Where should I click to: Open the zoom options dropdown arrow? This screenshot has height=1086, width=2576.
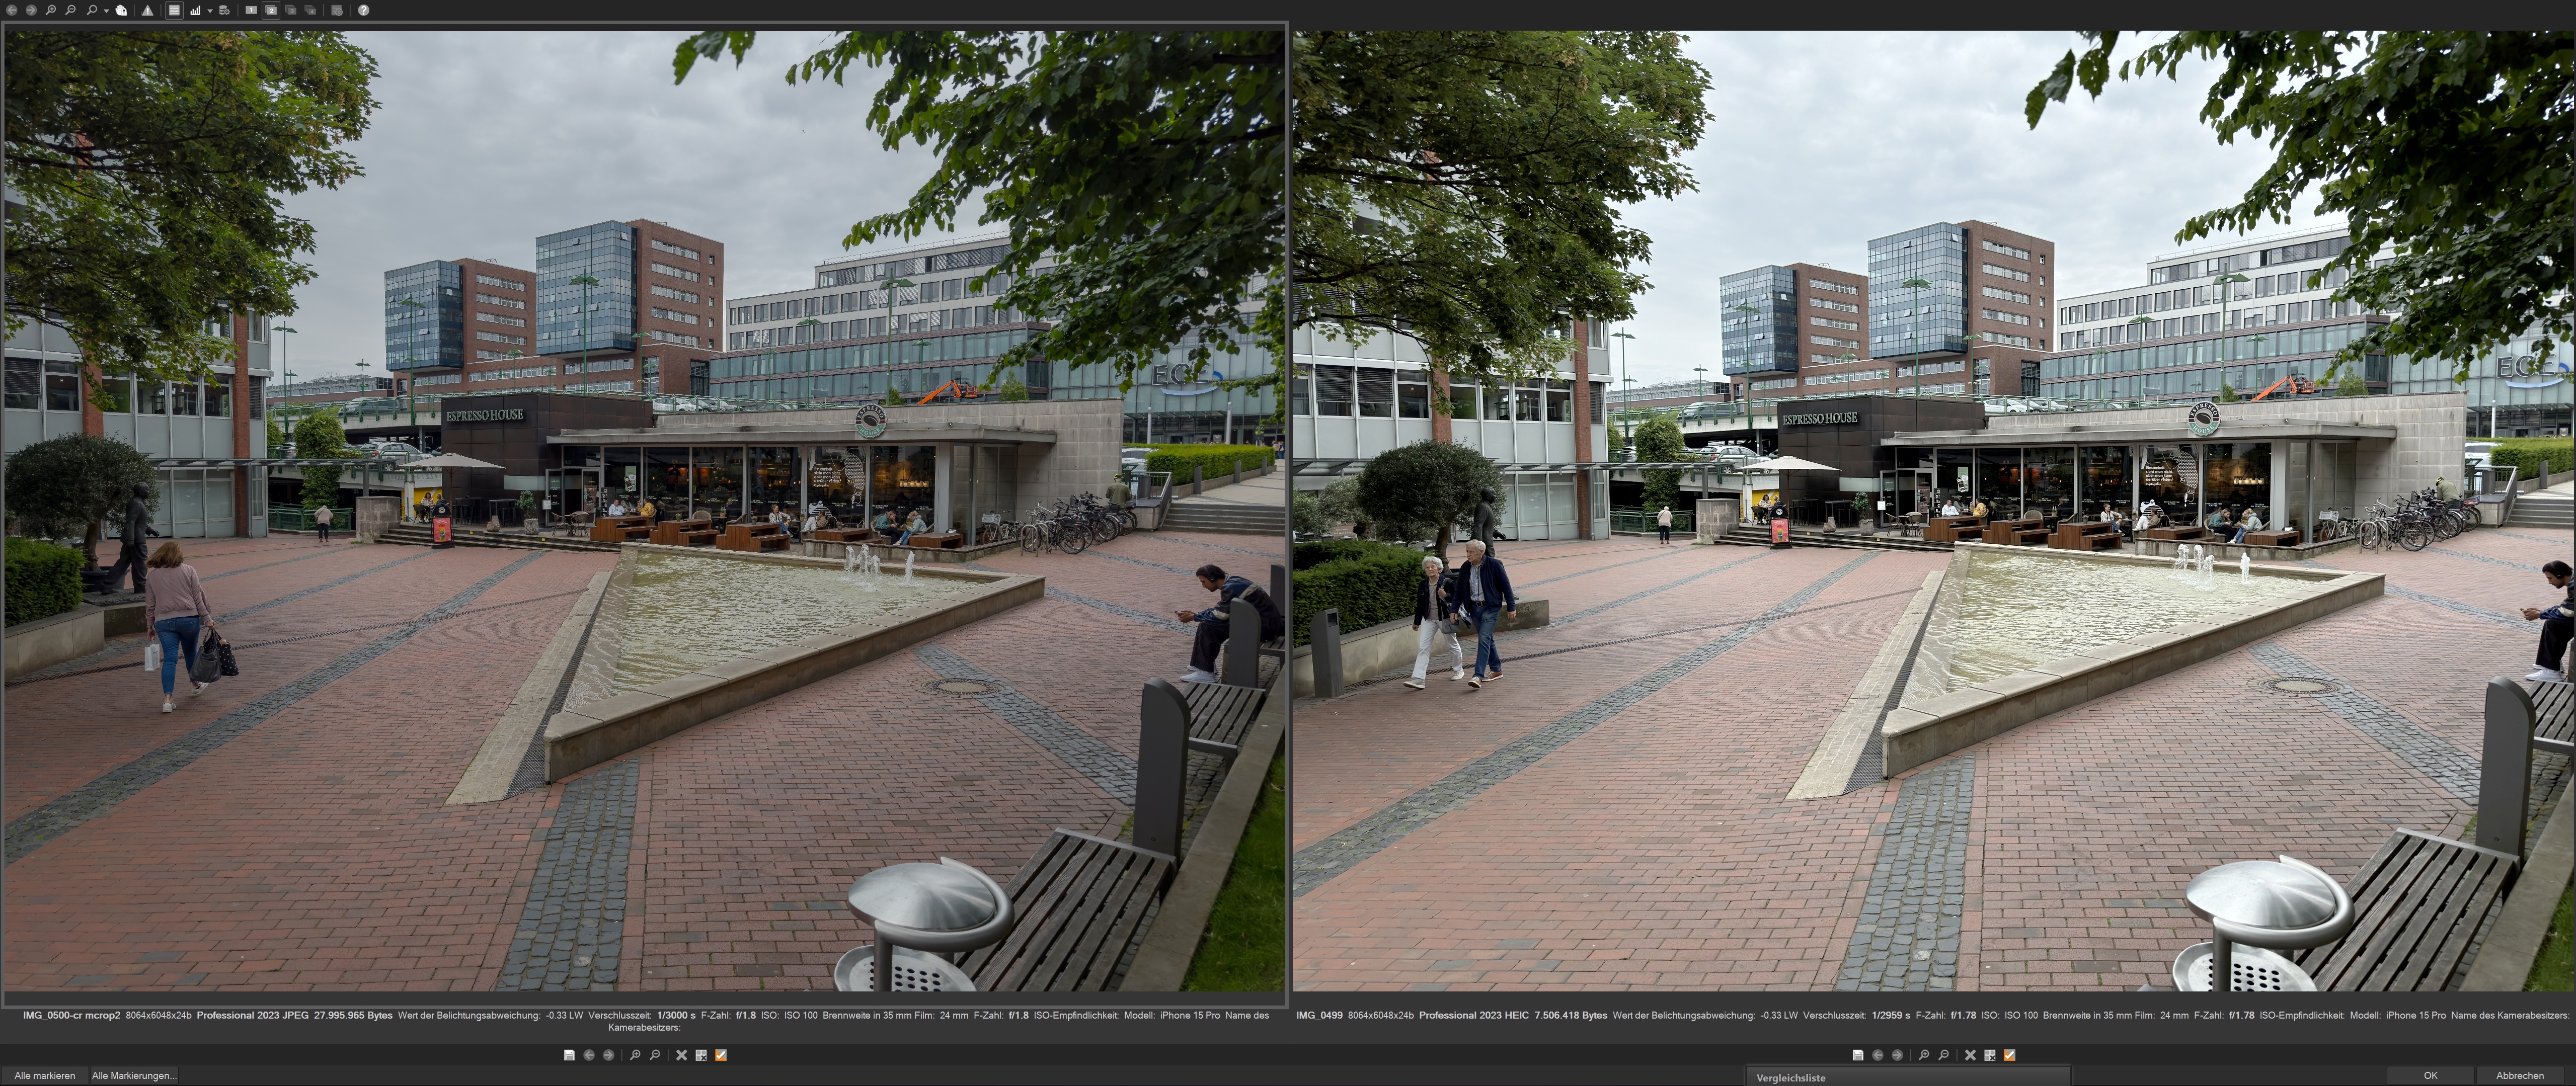click(x=106, y=11)
